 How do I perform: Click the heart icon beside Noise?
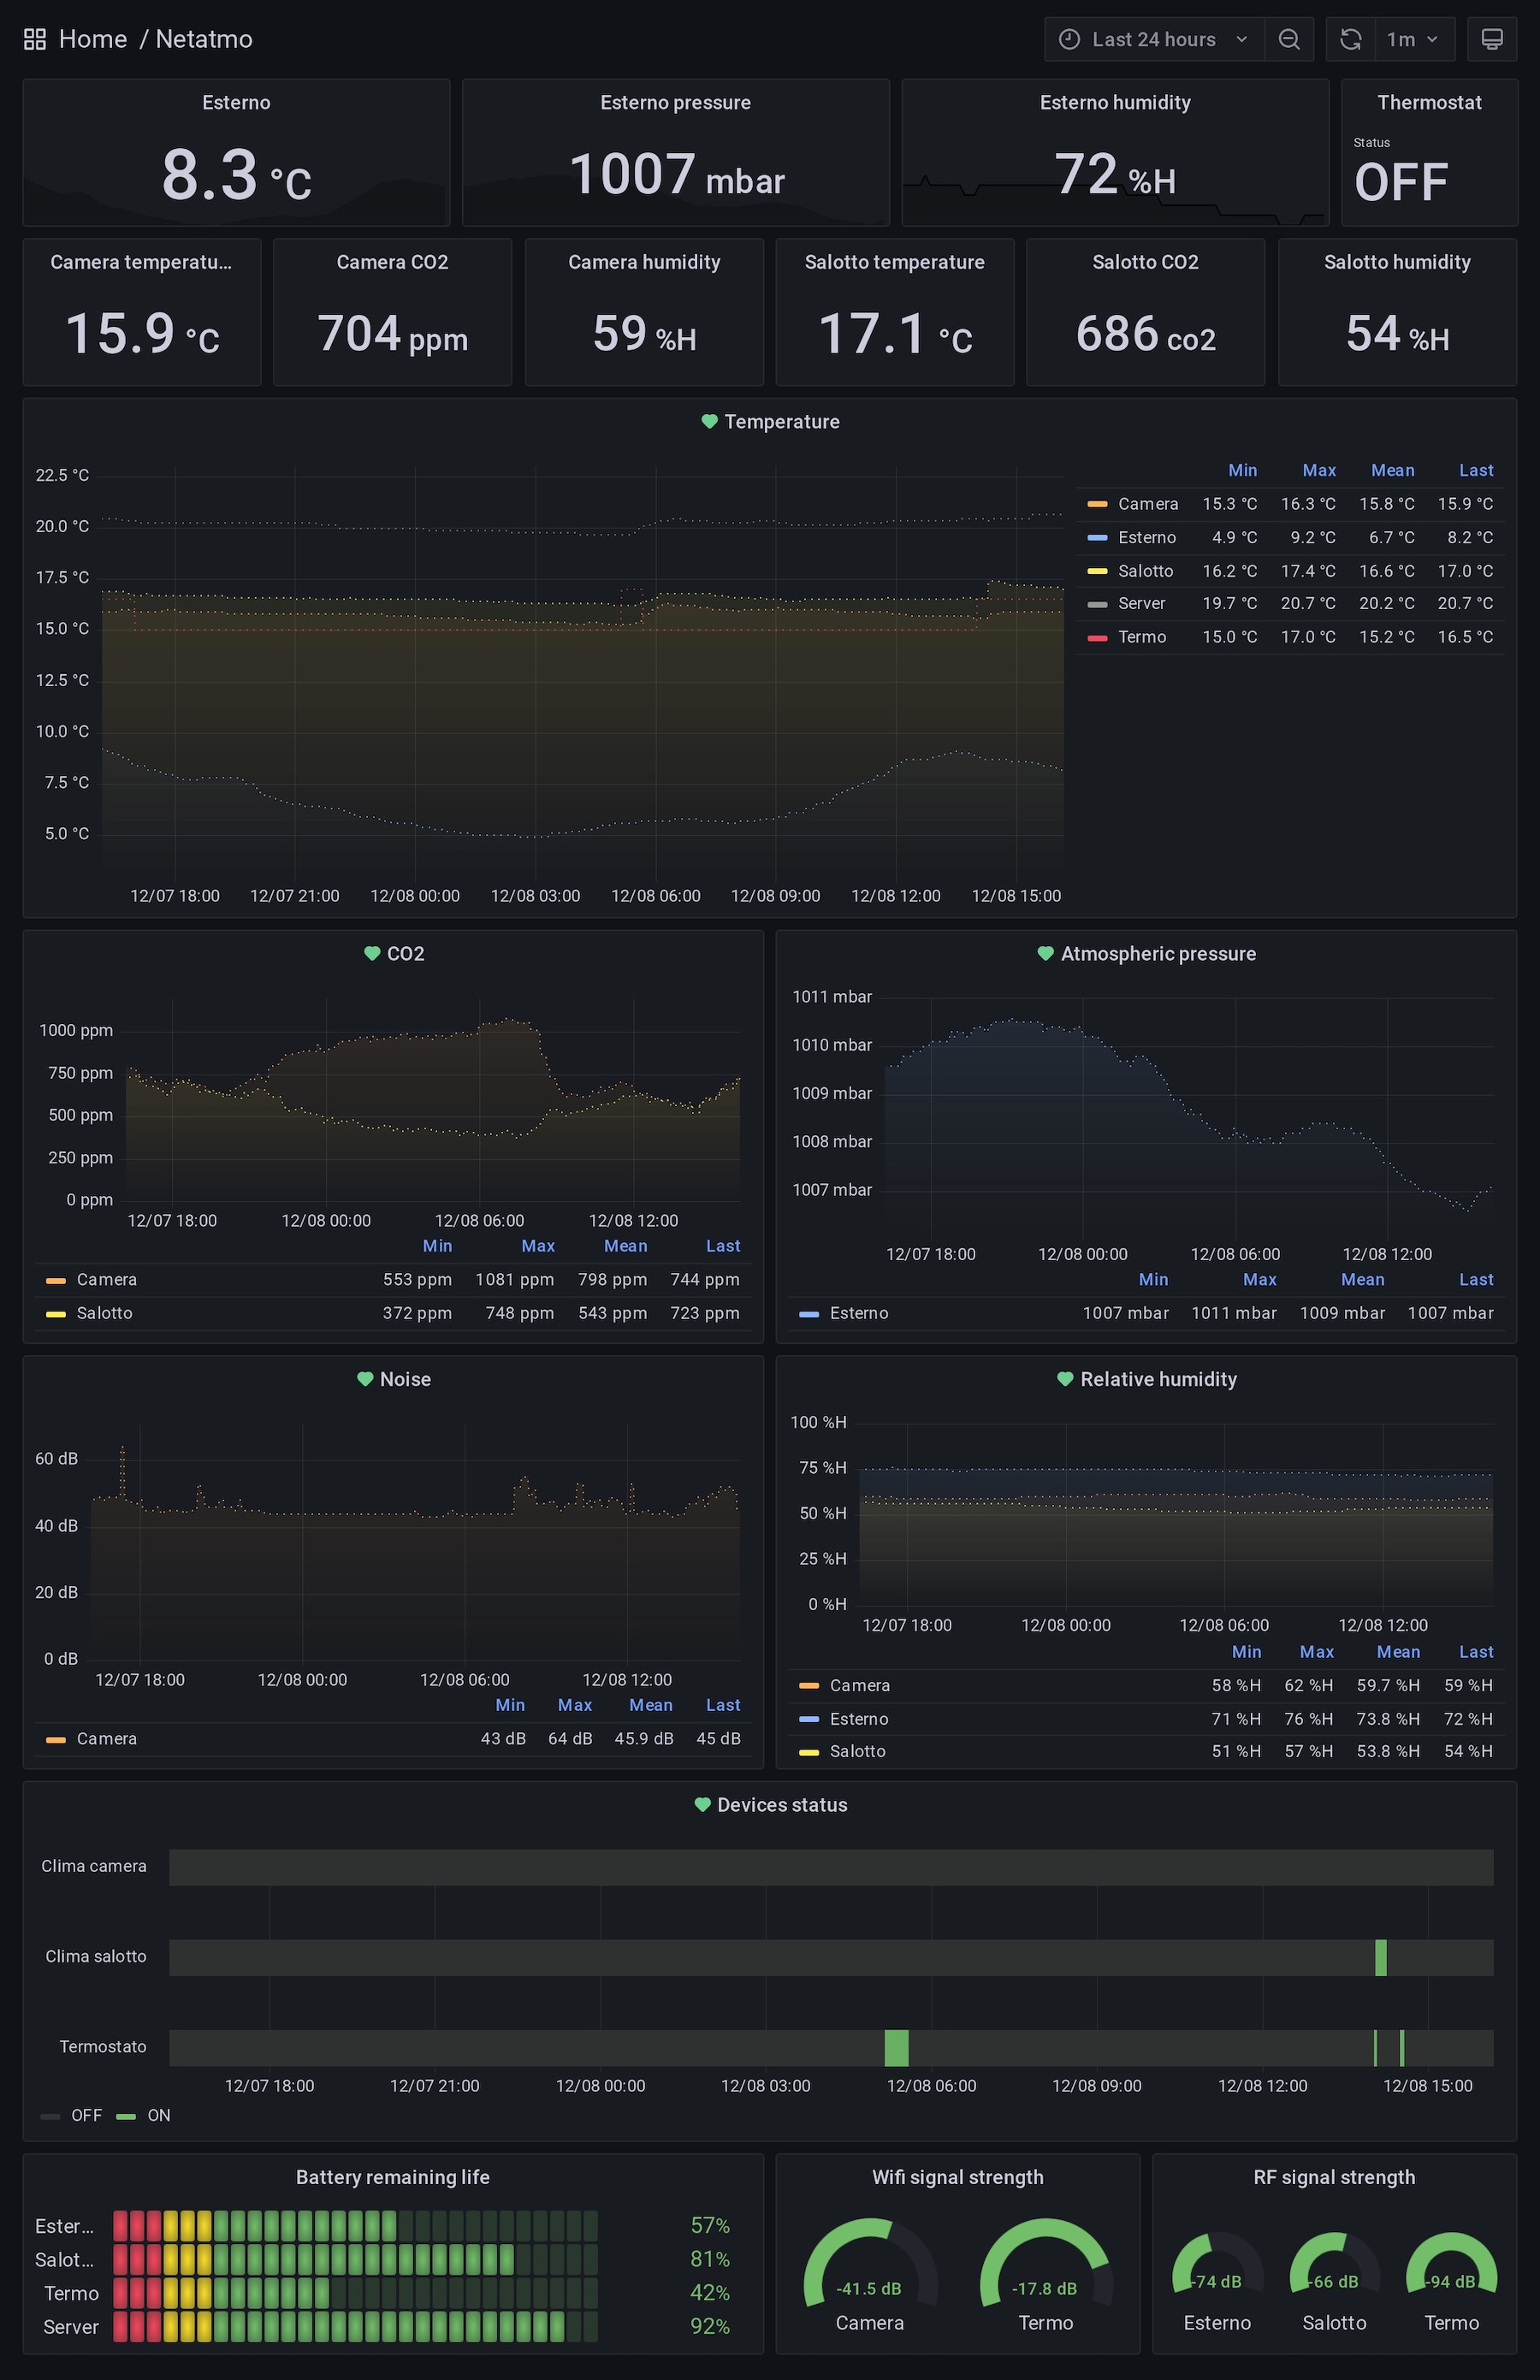pyautogui.click(x=365, y=1379)
